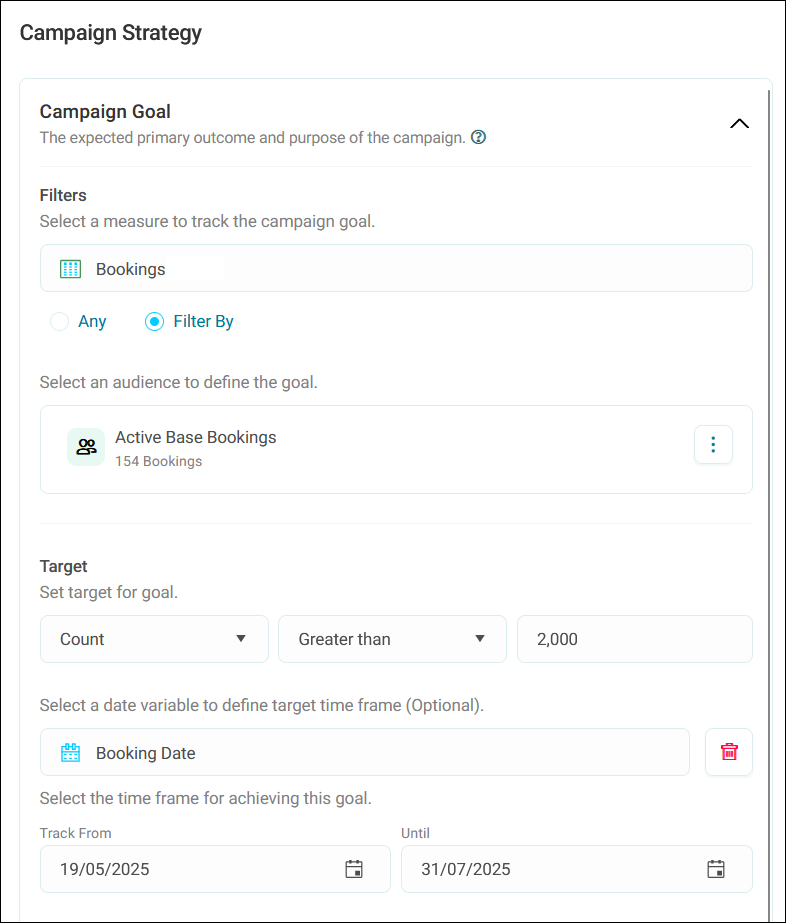This screenshot has width=786, height=923.
Task: Click the Bookings measure selector field
Action: pos(396,268)
